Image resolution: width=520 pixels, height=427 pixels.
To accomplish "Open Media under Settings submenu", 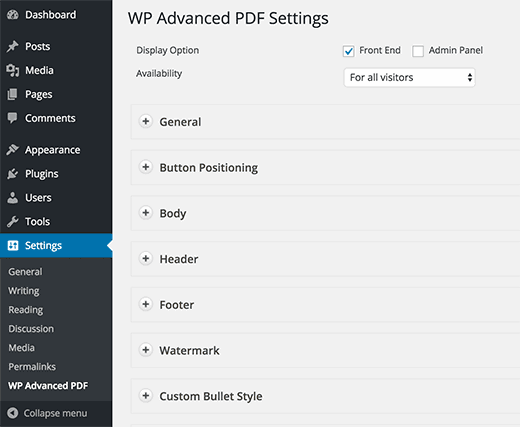I will click(x=21, y=348).
